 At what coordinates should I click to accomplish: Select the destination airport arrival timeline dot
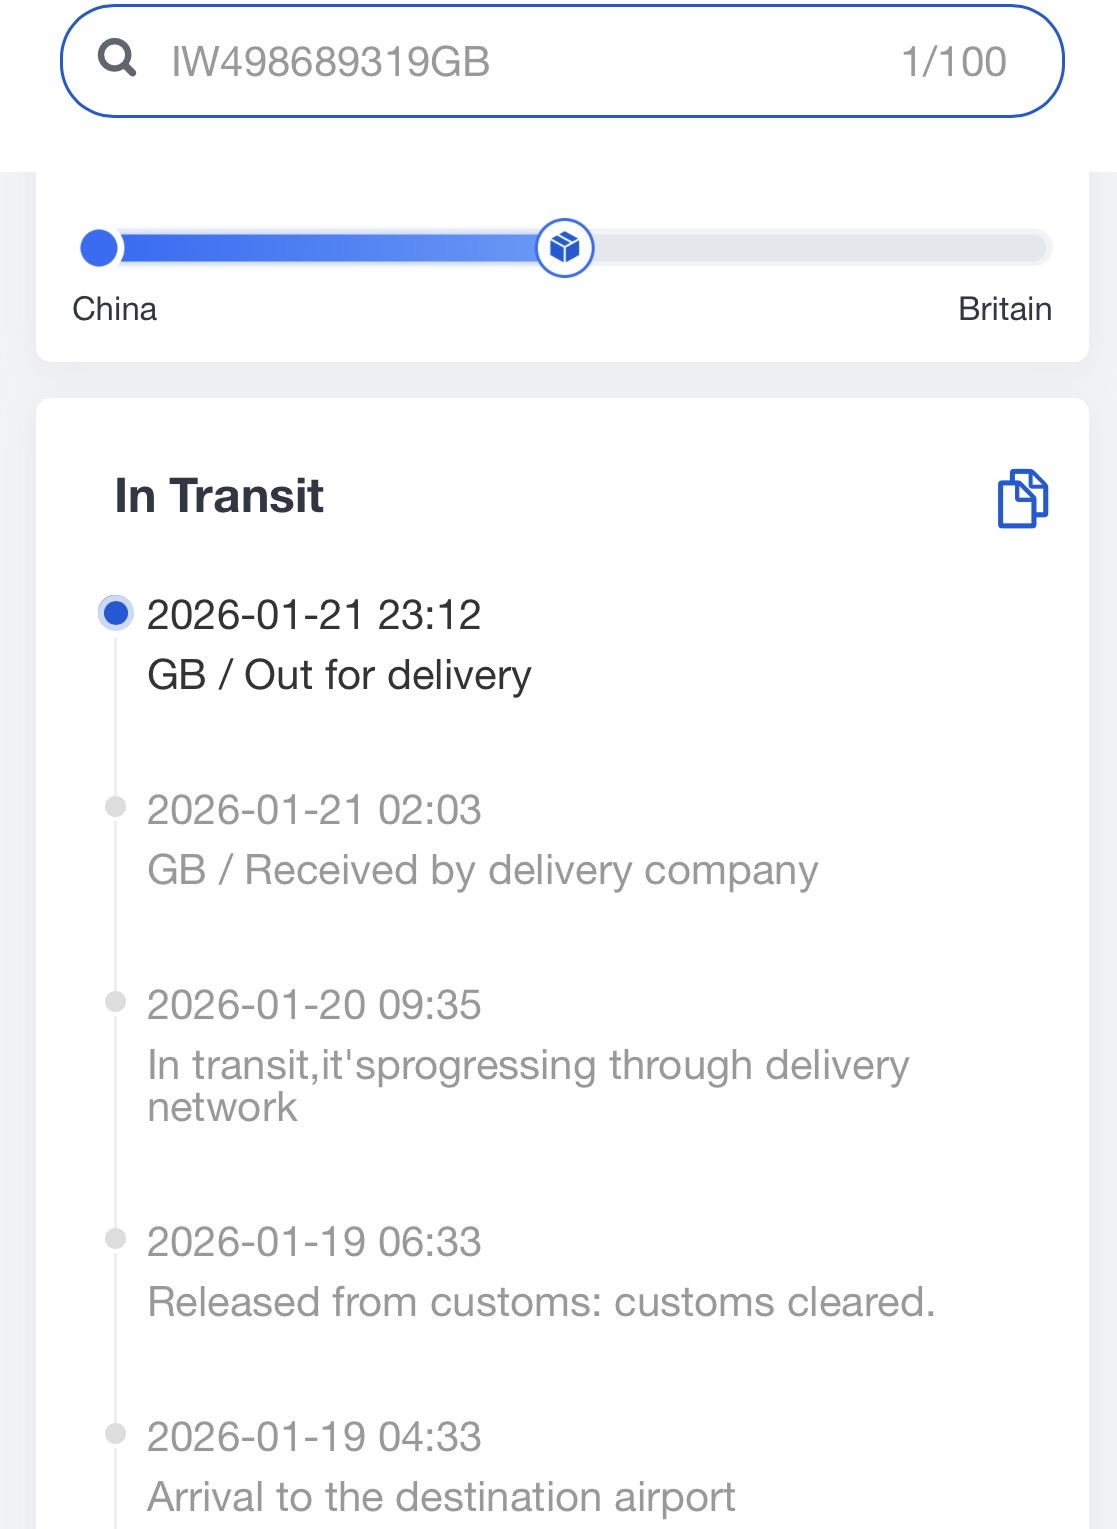[x=116, y=1434]
